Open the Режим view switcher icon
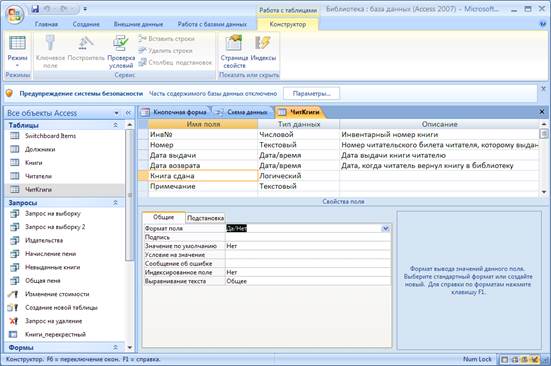 pyautogui.click(x=17, y=43)
